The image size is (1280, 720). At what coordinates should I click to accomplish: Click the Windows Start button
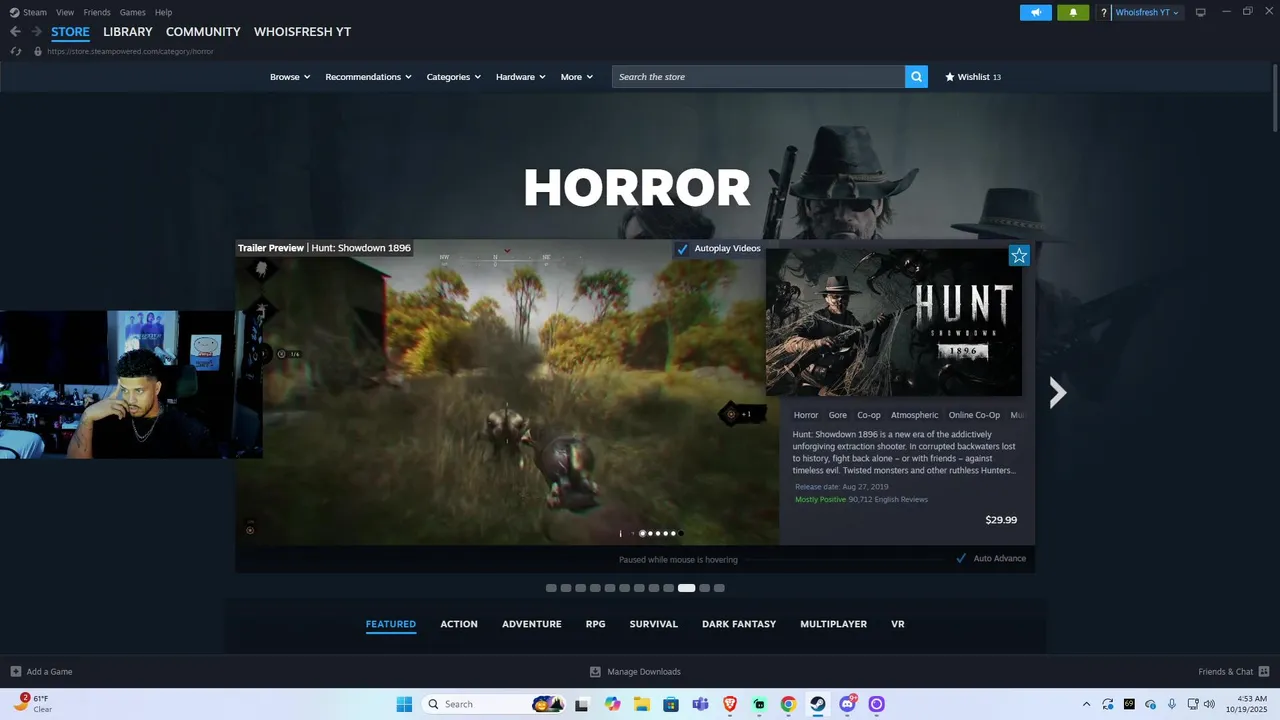[404, 704]
